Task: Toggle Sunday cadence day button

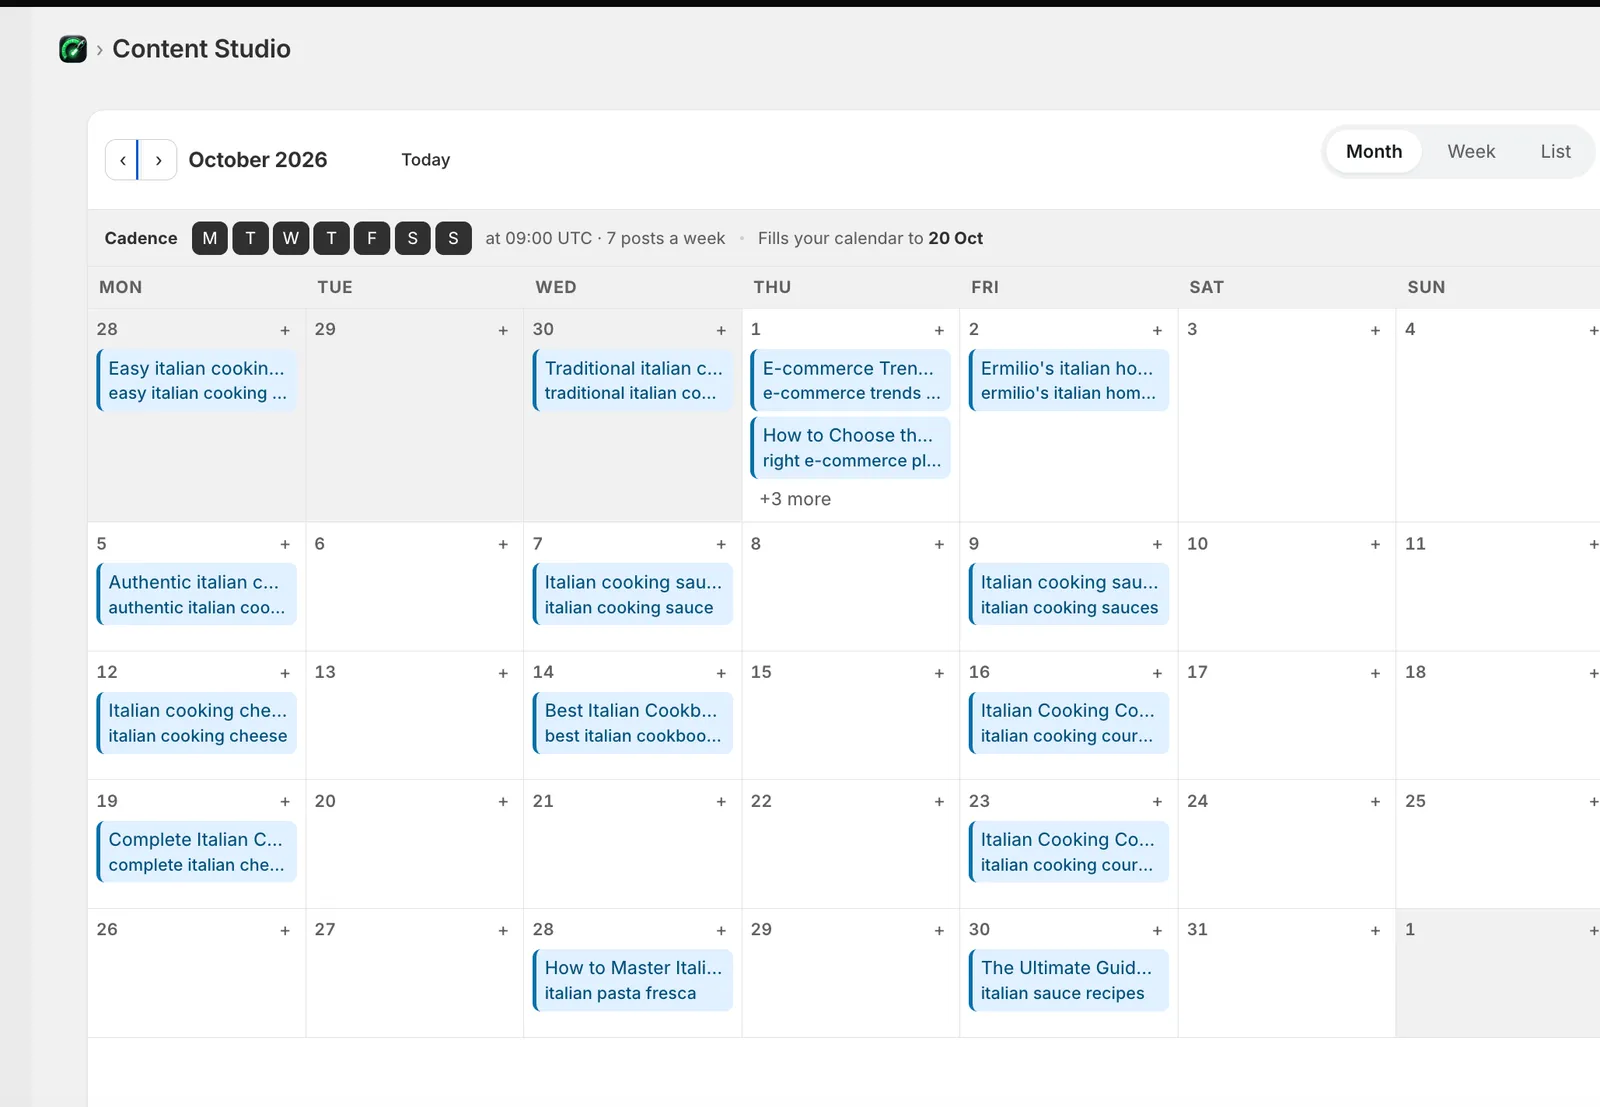Action: [x=453, y=238]
